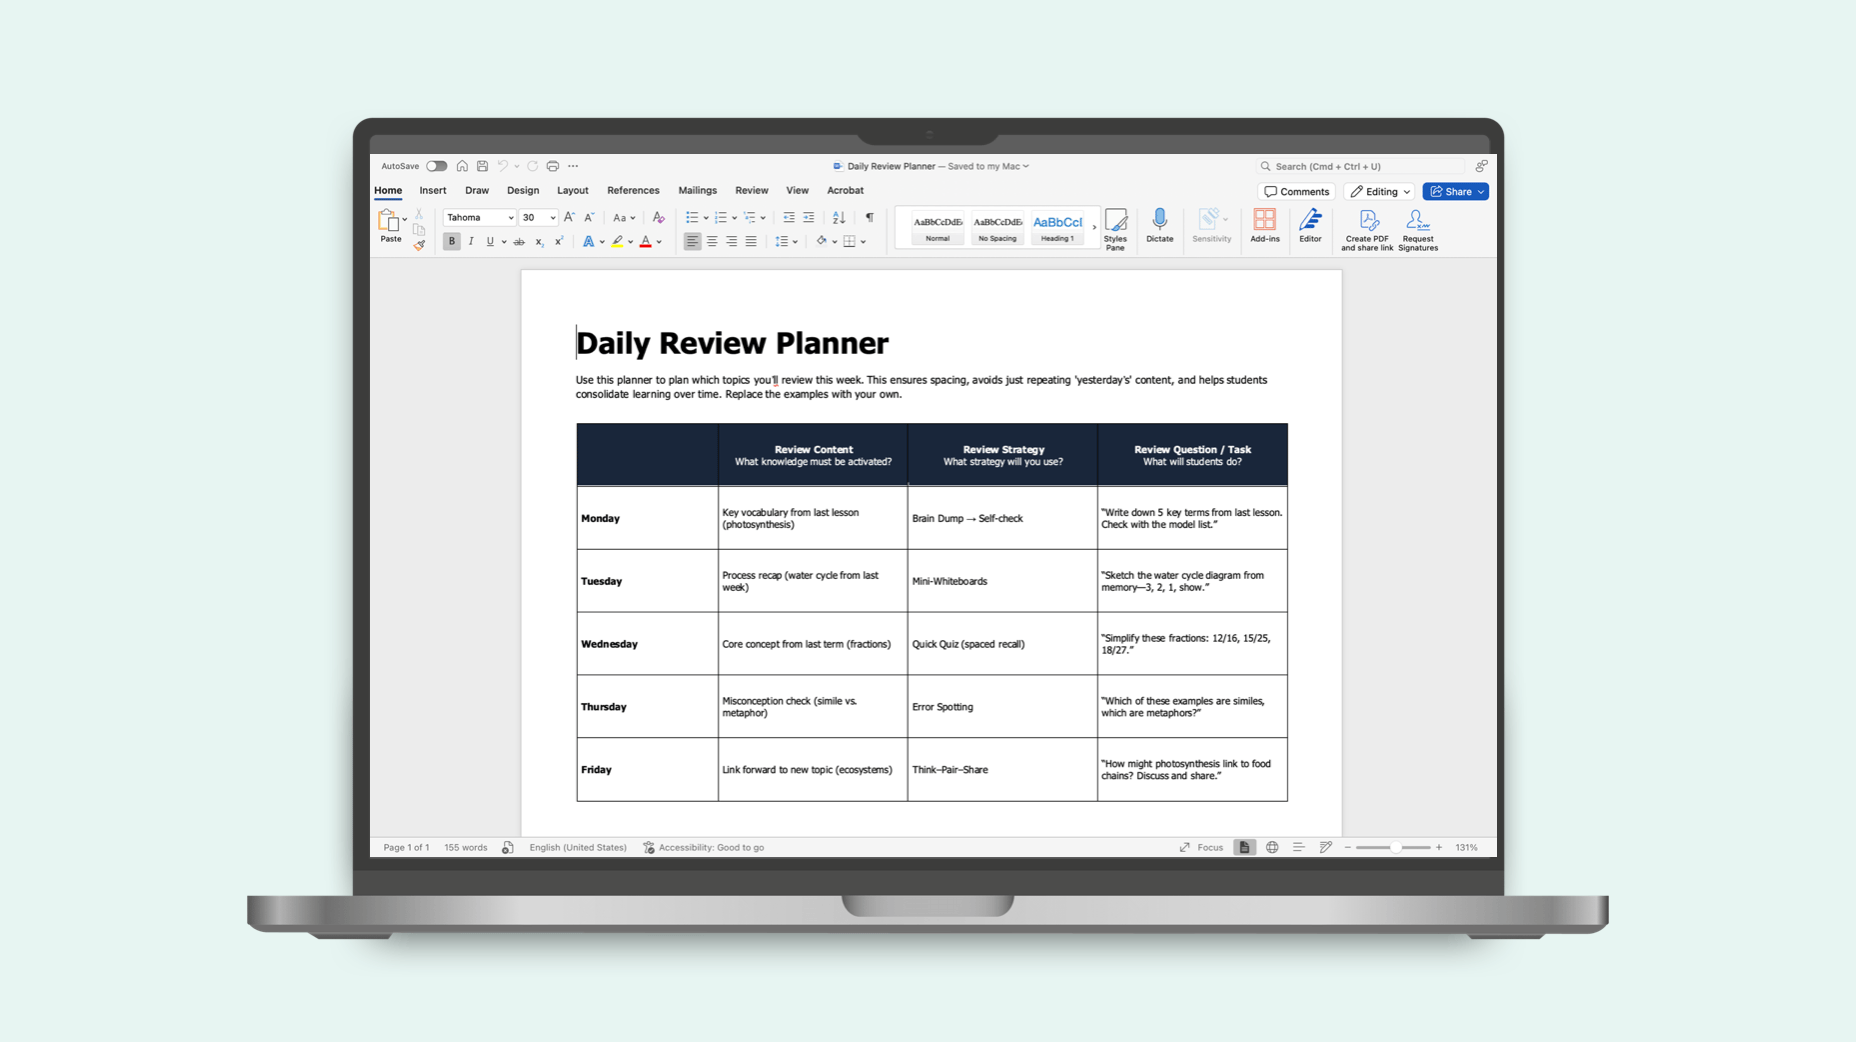
Task: Sort the selected text A to Z
Action: coord(839,217)
